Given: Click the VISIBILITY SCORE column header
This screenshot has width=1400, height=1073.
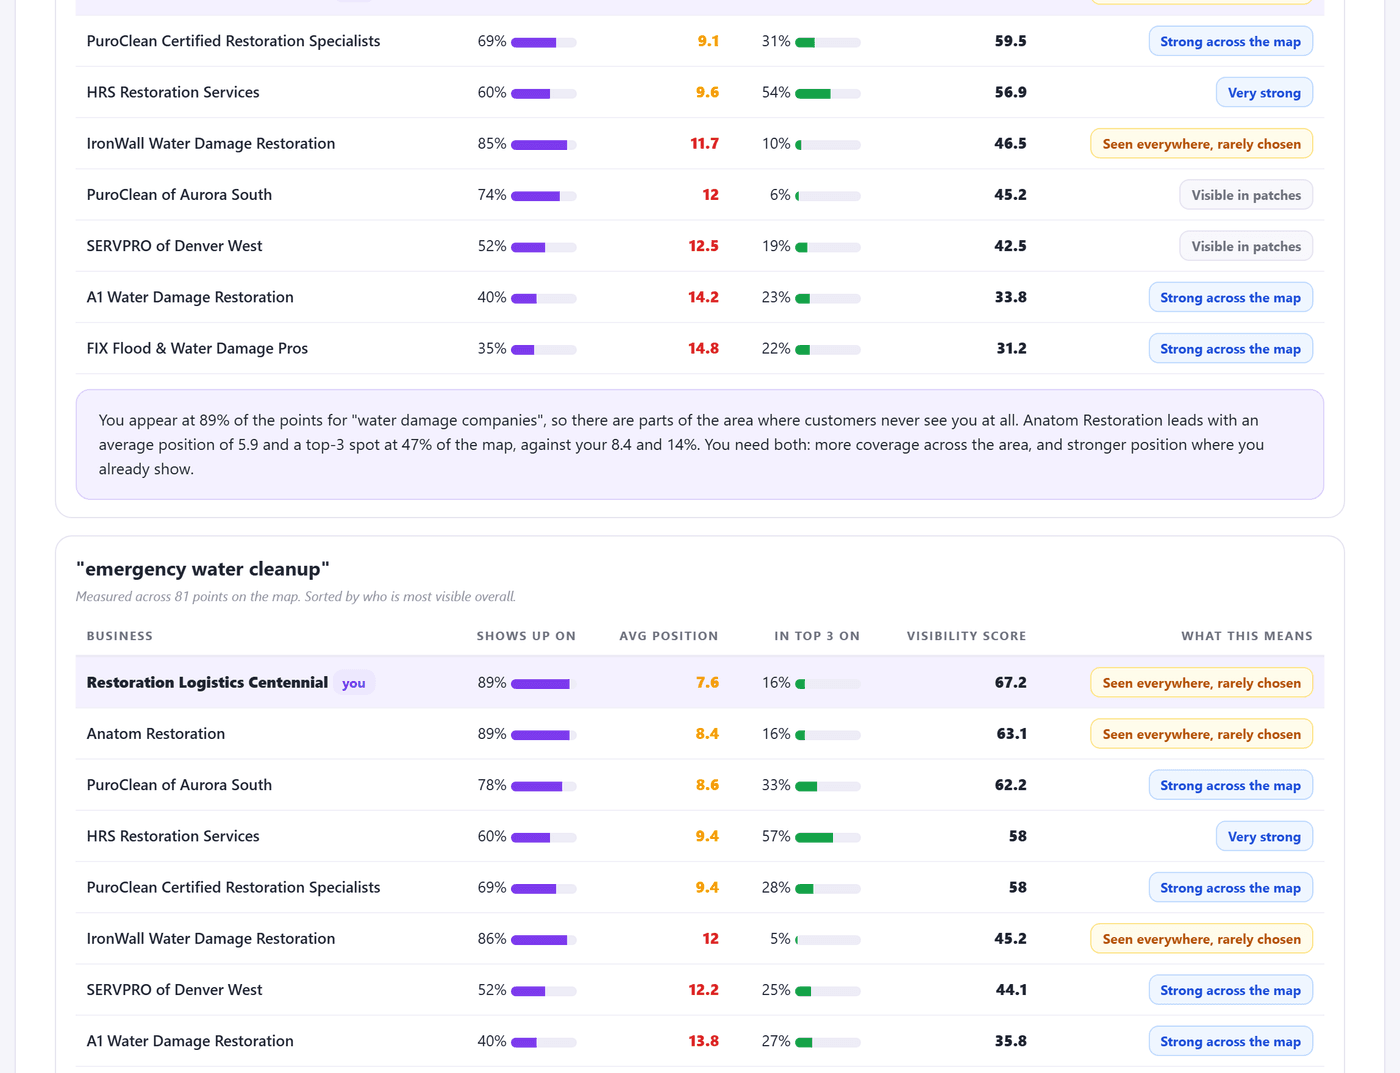Looking at the screenshot, I should click(x=966, y=636).
